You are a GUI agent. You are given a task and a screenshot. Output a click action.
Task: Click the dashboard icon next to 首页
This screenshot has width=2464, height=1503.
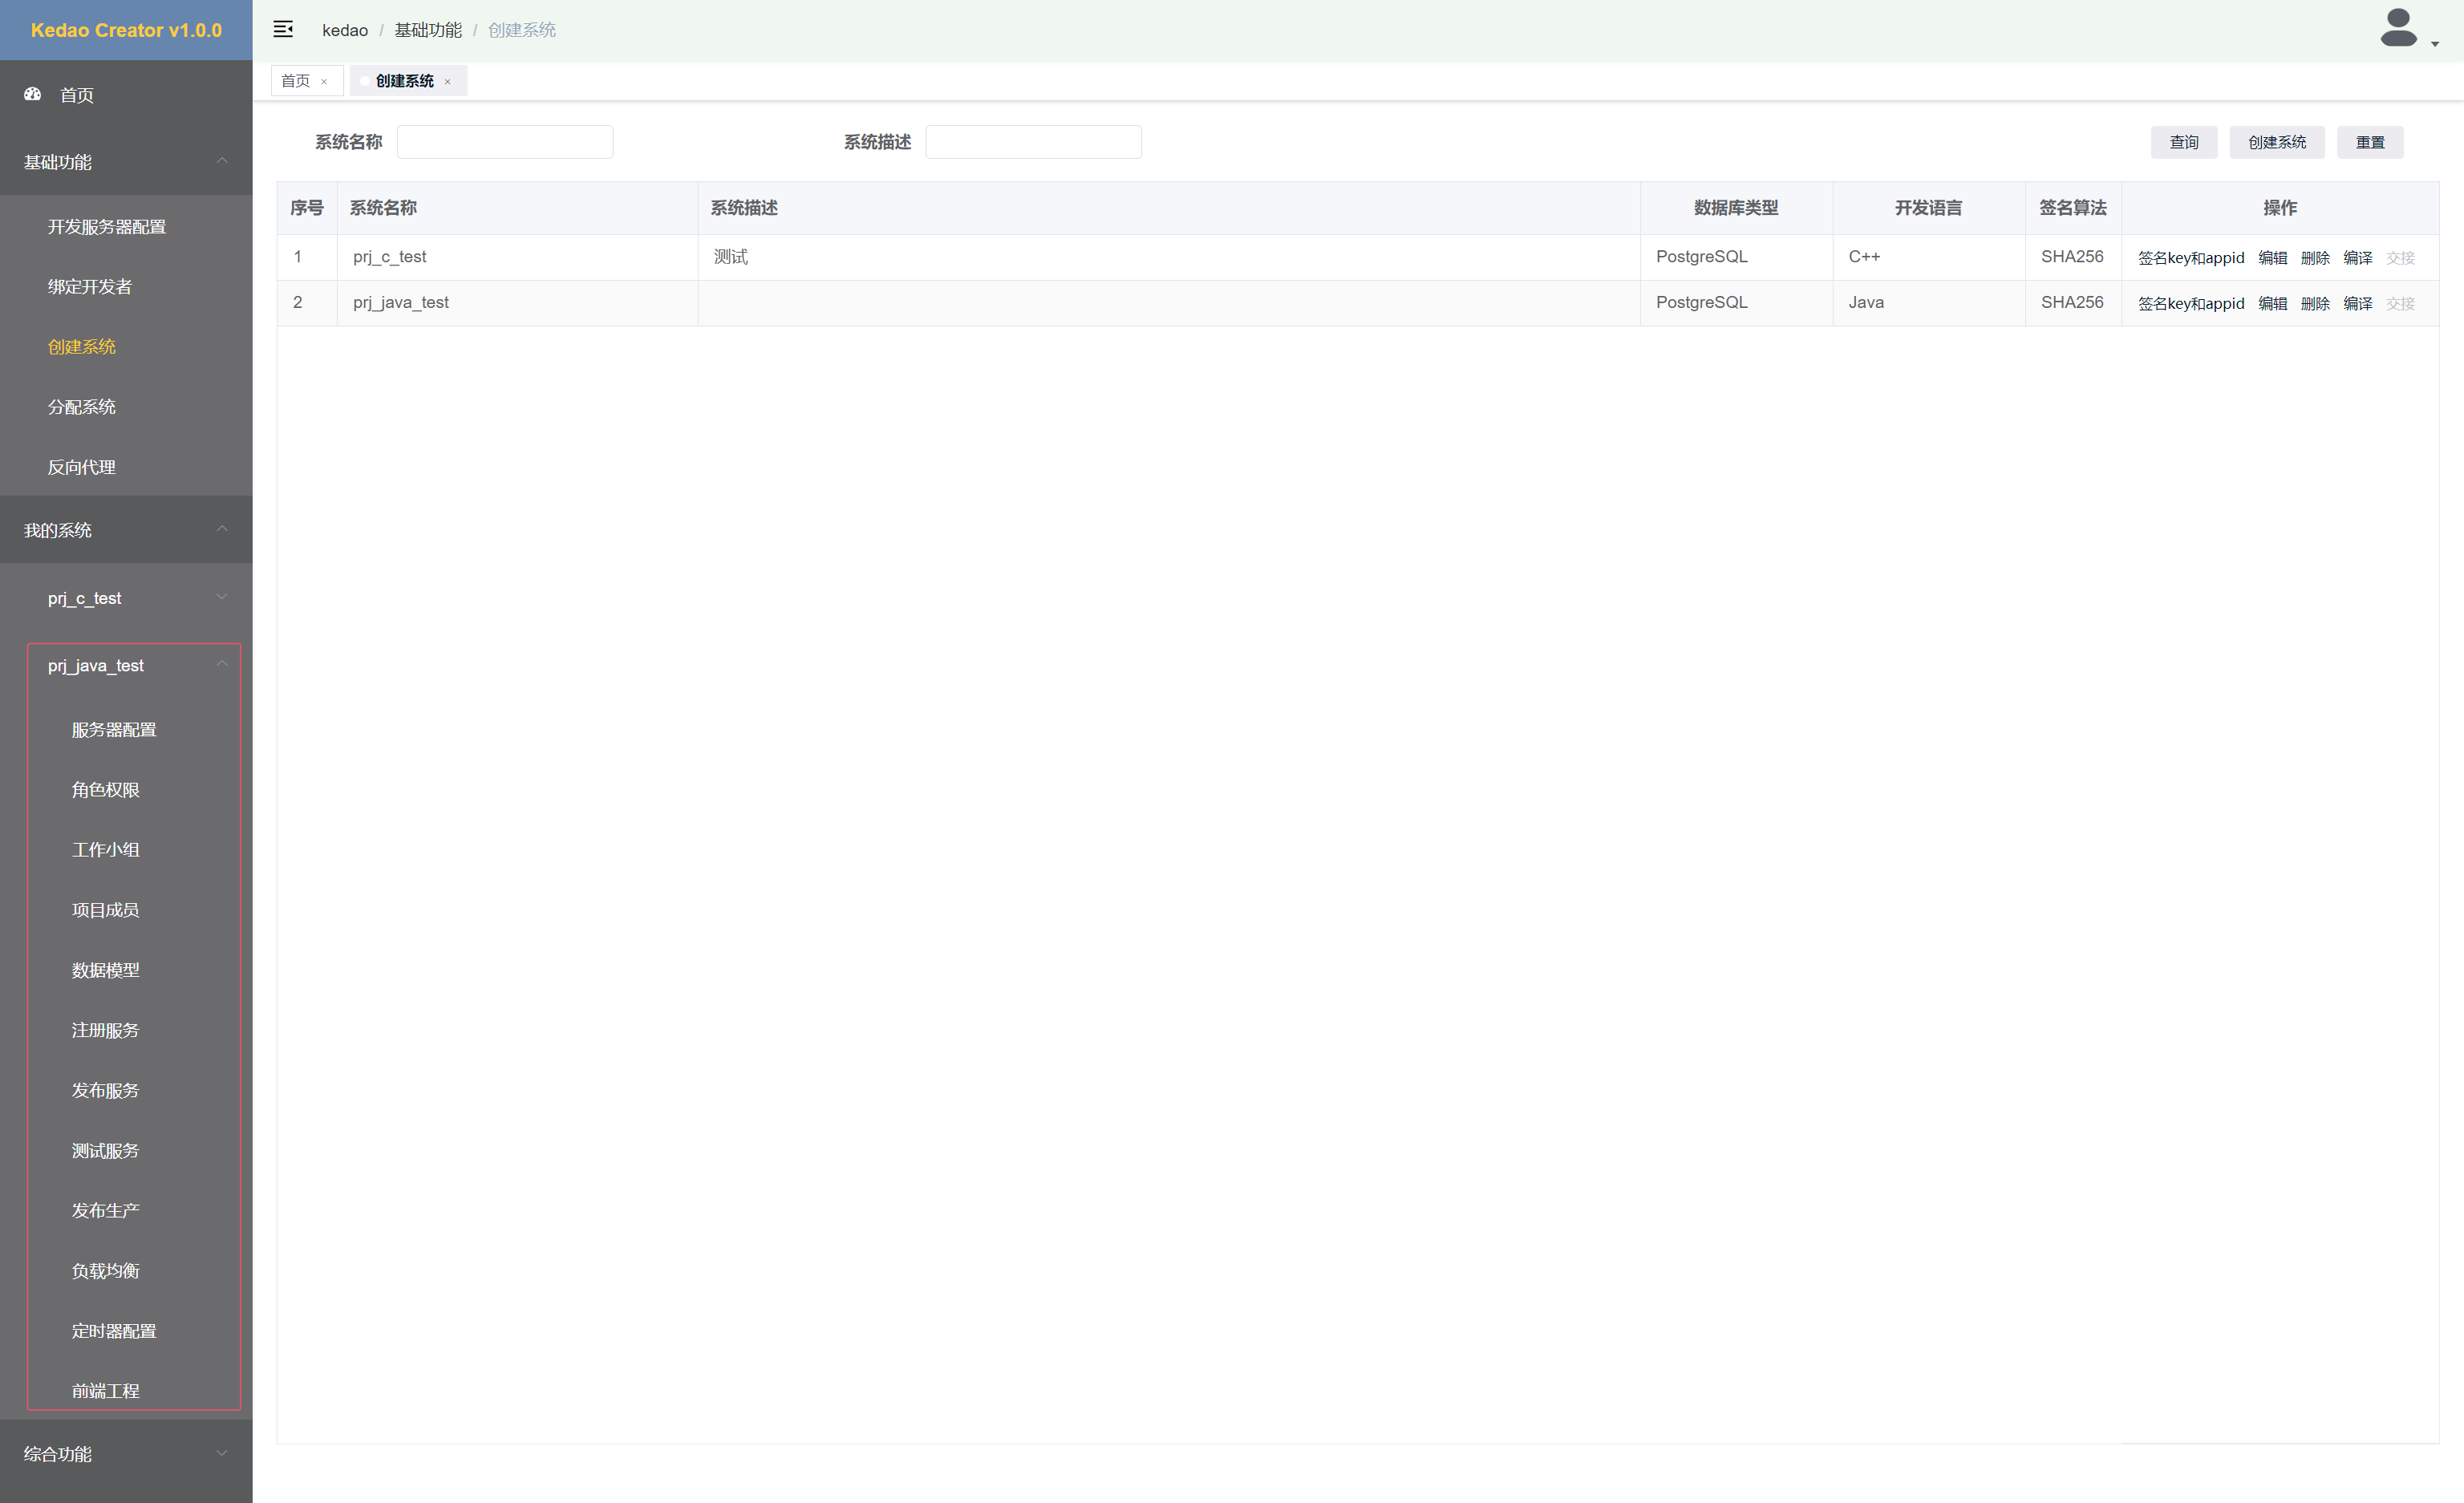[x=33, y=94]
